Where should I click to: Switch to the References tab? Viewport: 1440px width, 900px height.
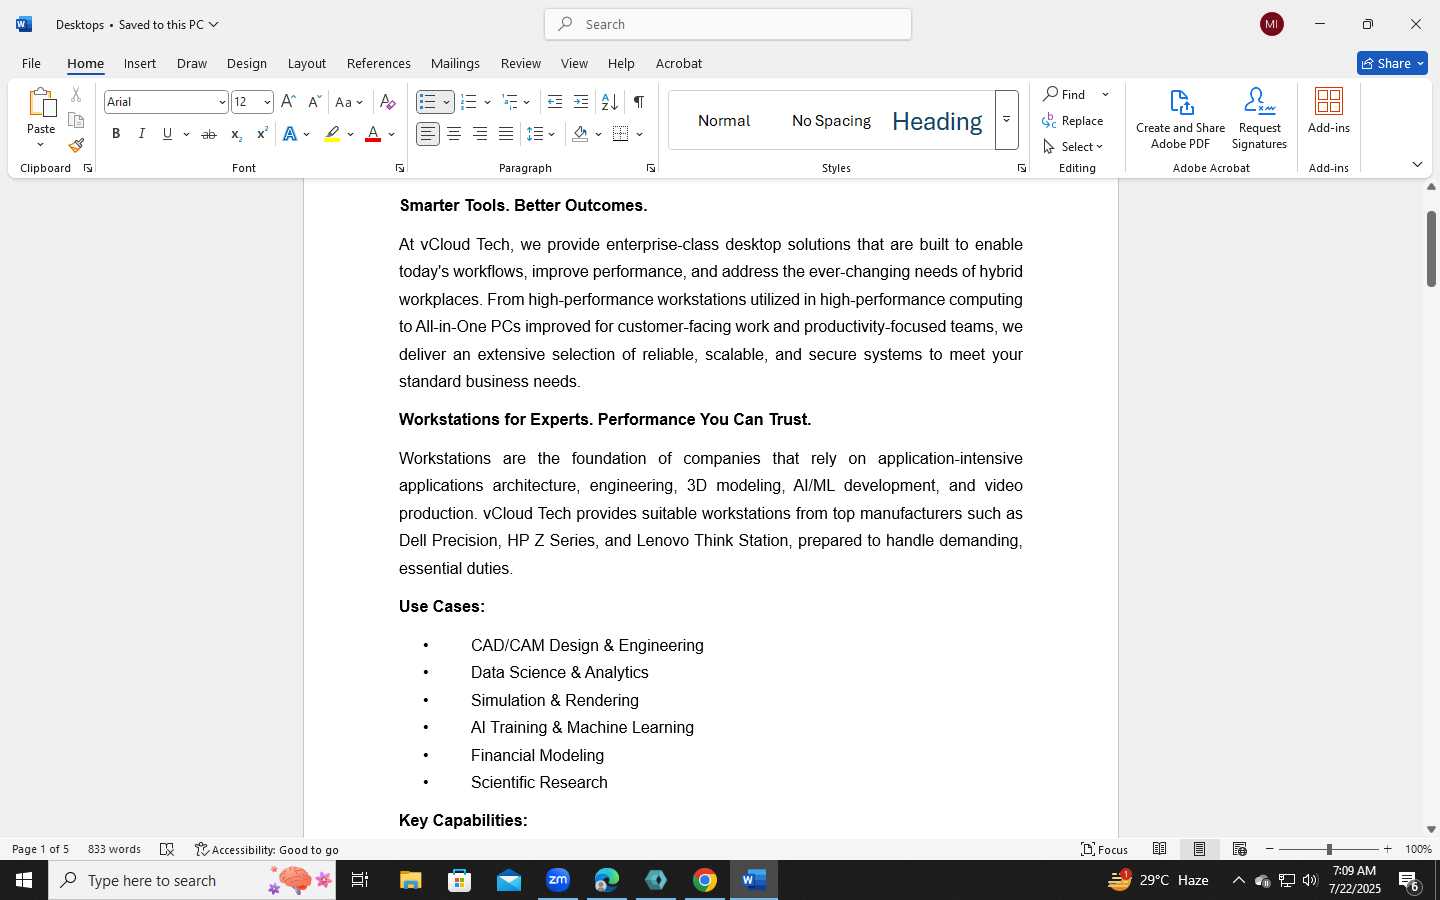pos(379,63)
